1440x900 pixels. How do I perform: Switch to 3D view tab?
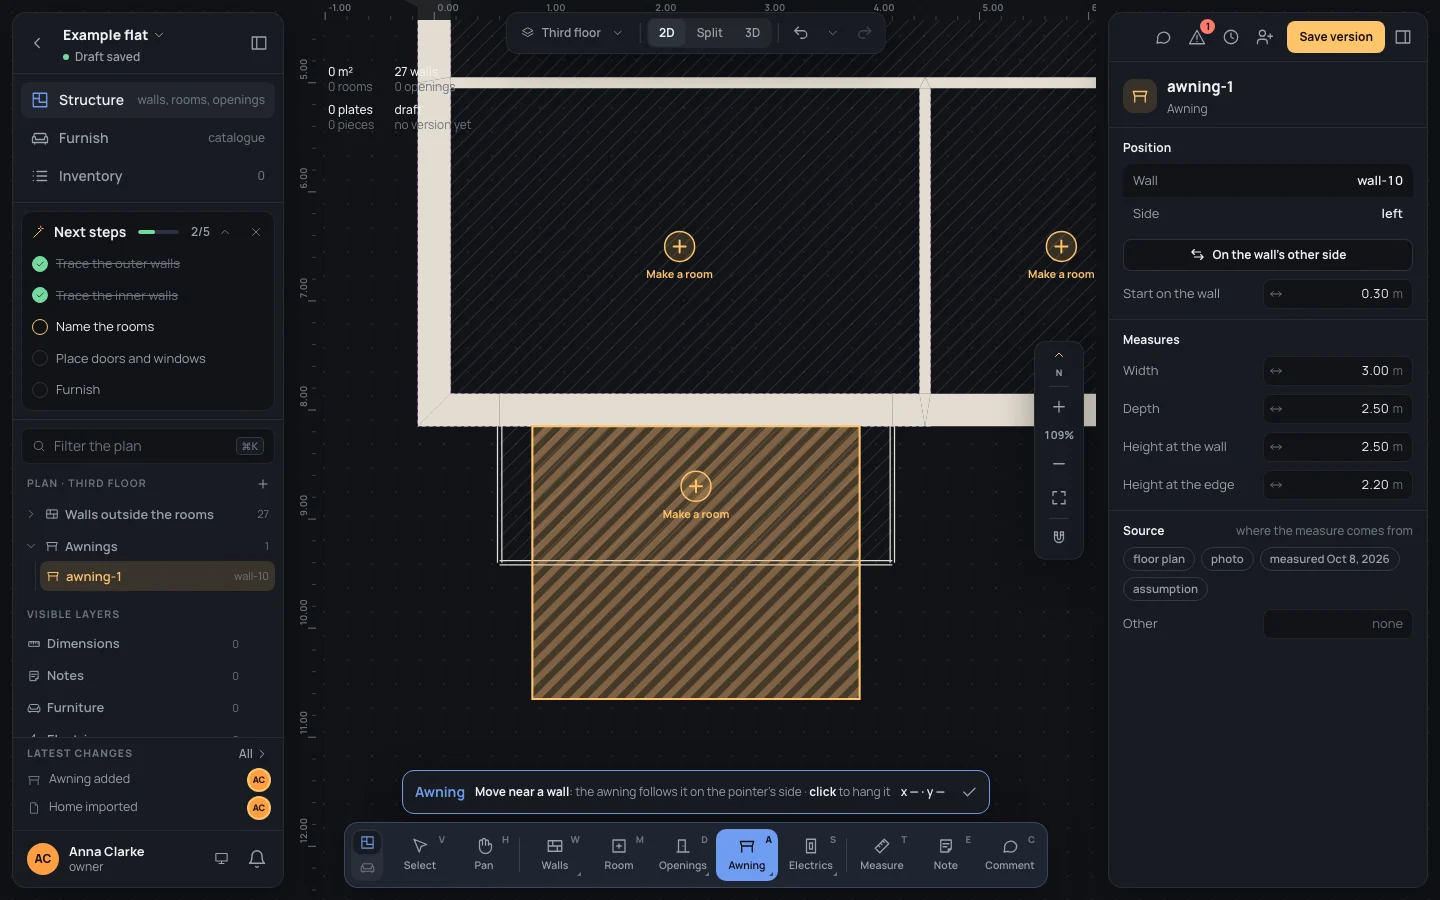(752, 33)
